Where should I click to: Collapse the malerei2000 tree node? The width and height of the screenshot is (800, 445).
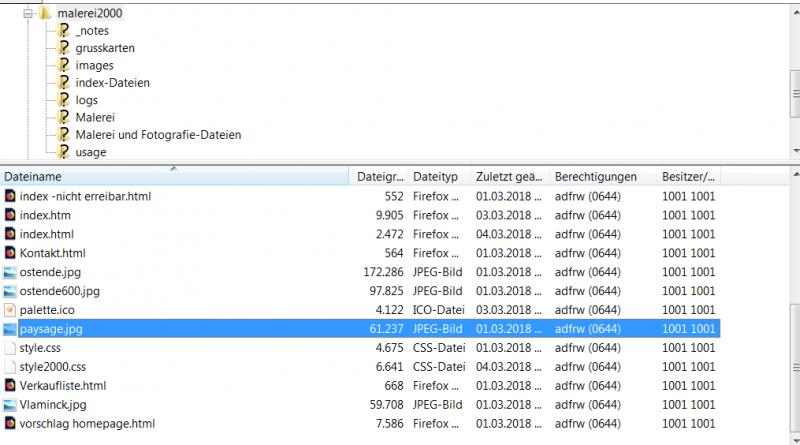[x=29, y=13]
